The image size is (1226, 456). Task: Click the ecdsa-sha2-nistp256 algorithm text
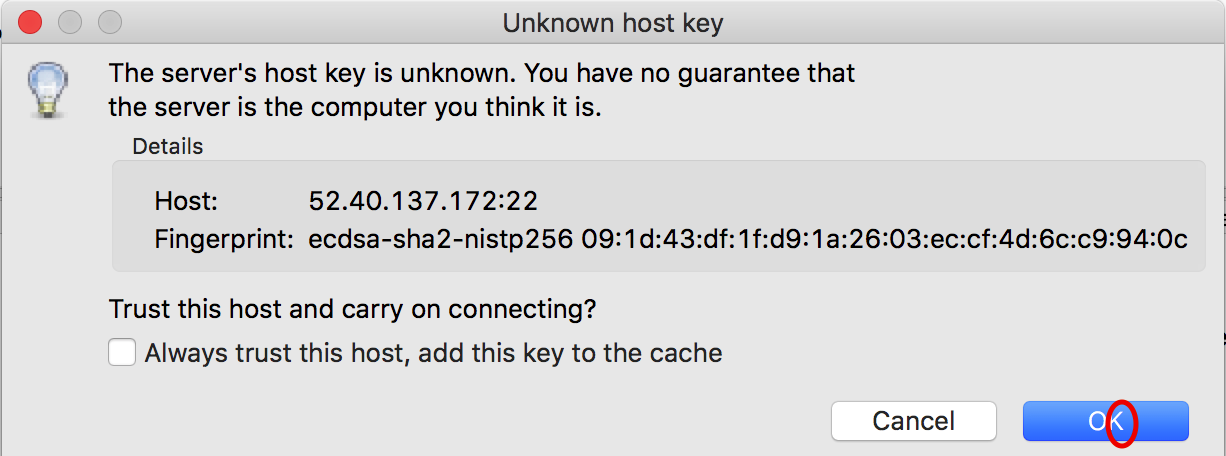441,240
